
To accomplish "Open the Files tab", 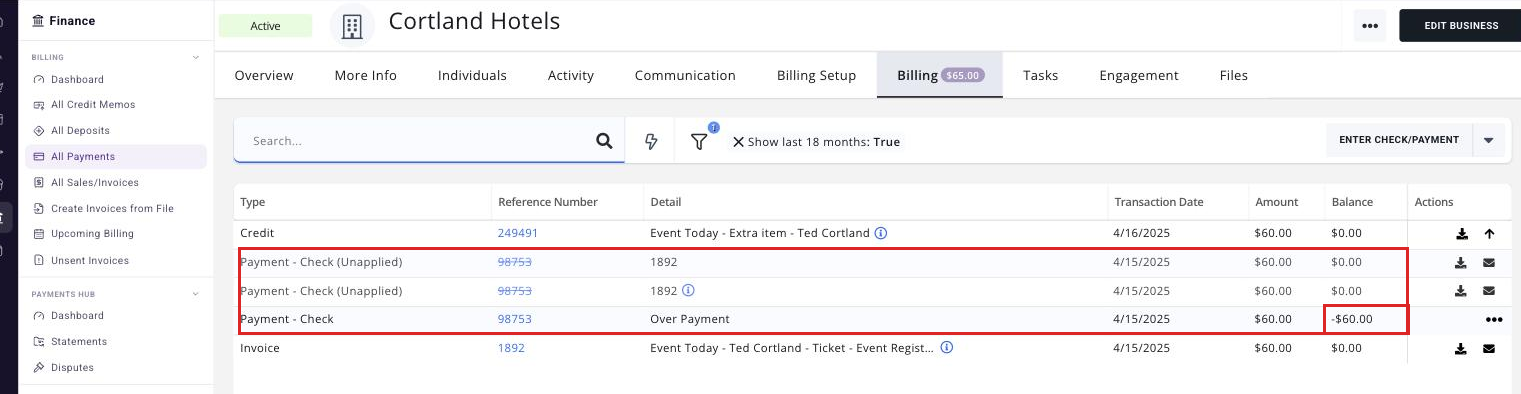I will (x=1234, y=75).
